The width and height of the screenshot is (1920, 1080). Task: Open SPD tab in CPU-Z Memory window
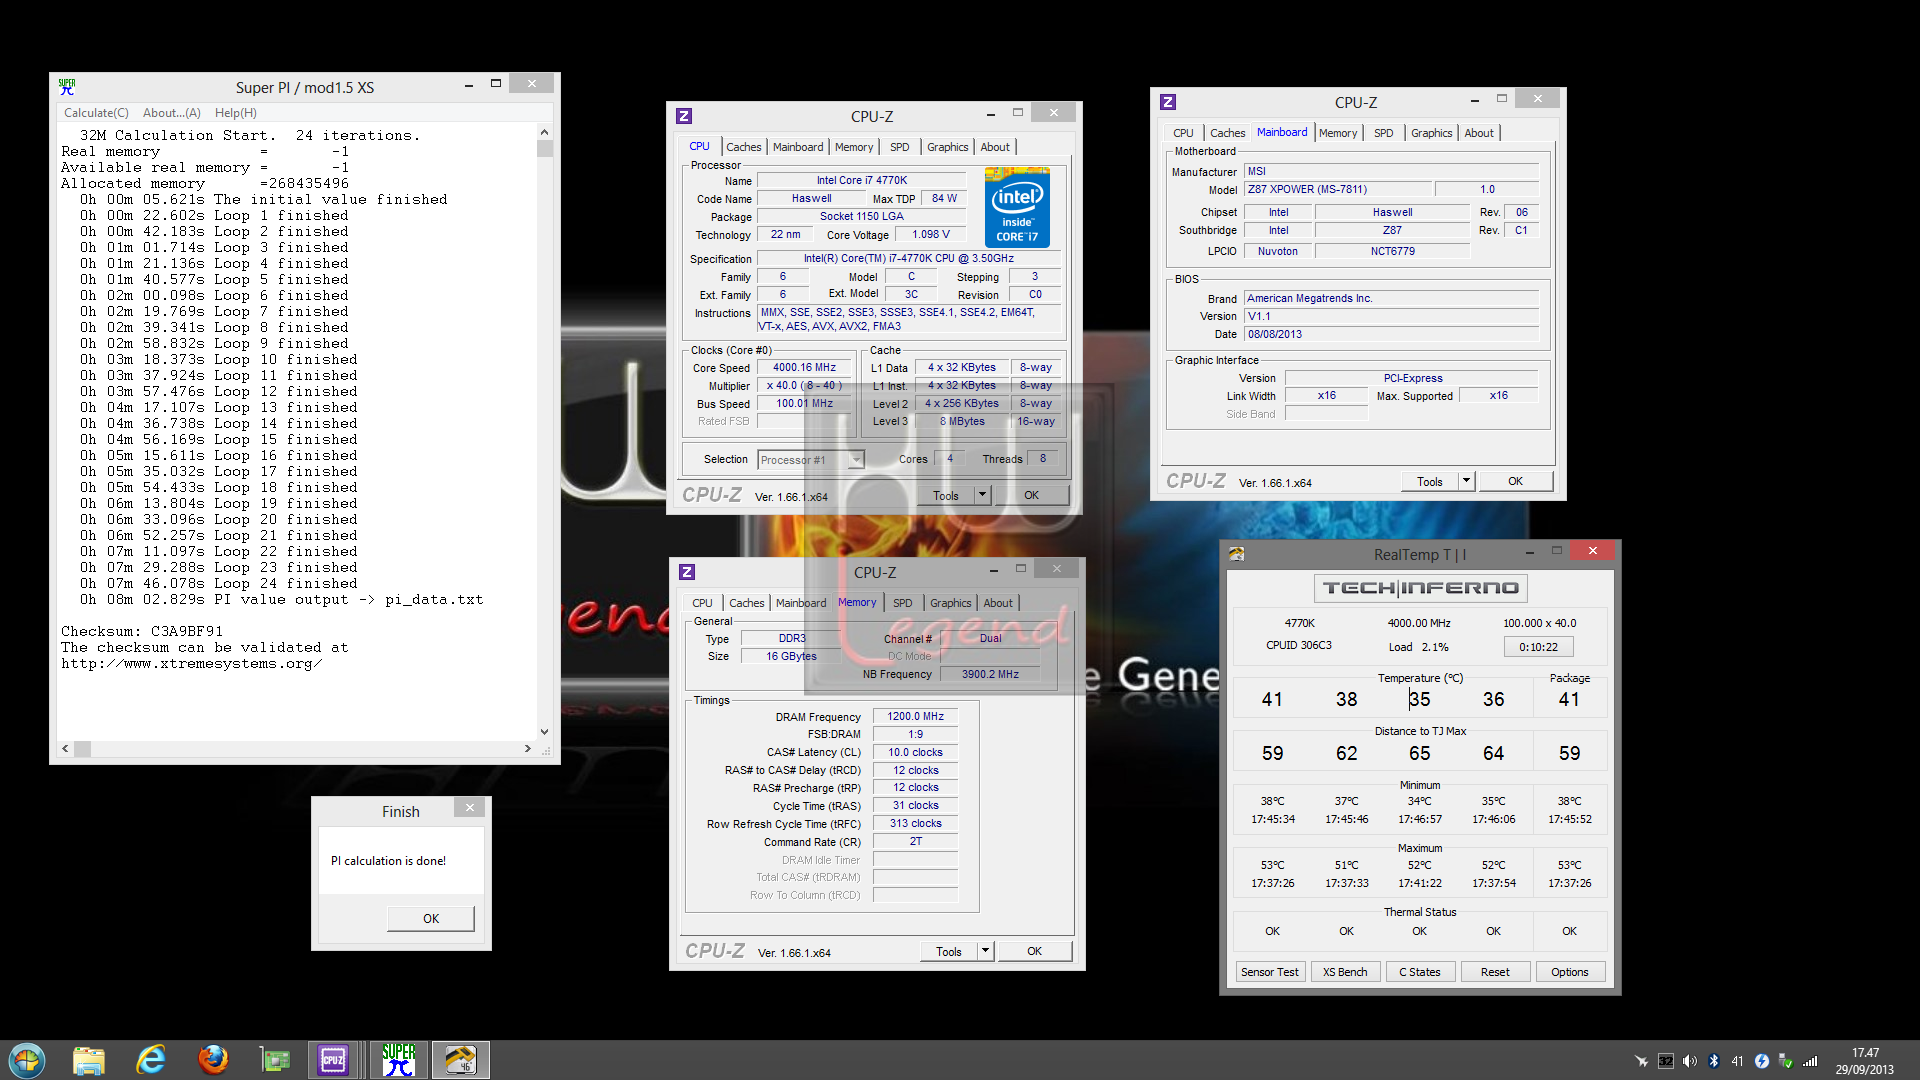903,603
